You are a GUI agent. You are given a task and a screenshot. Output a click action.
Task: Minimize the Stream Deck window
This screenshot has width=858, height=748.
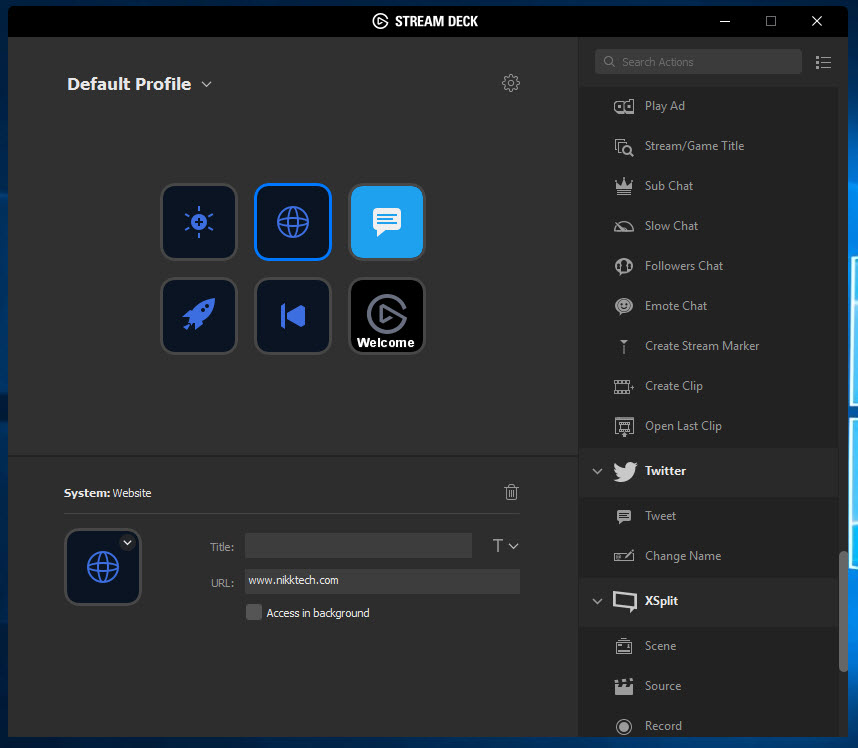click(725, 21)
